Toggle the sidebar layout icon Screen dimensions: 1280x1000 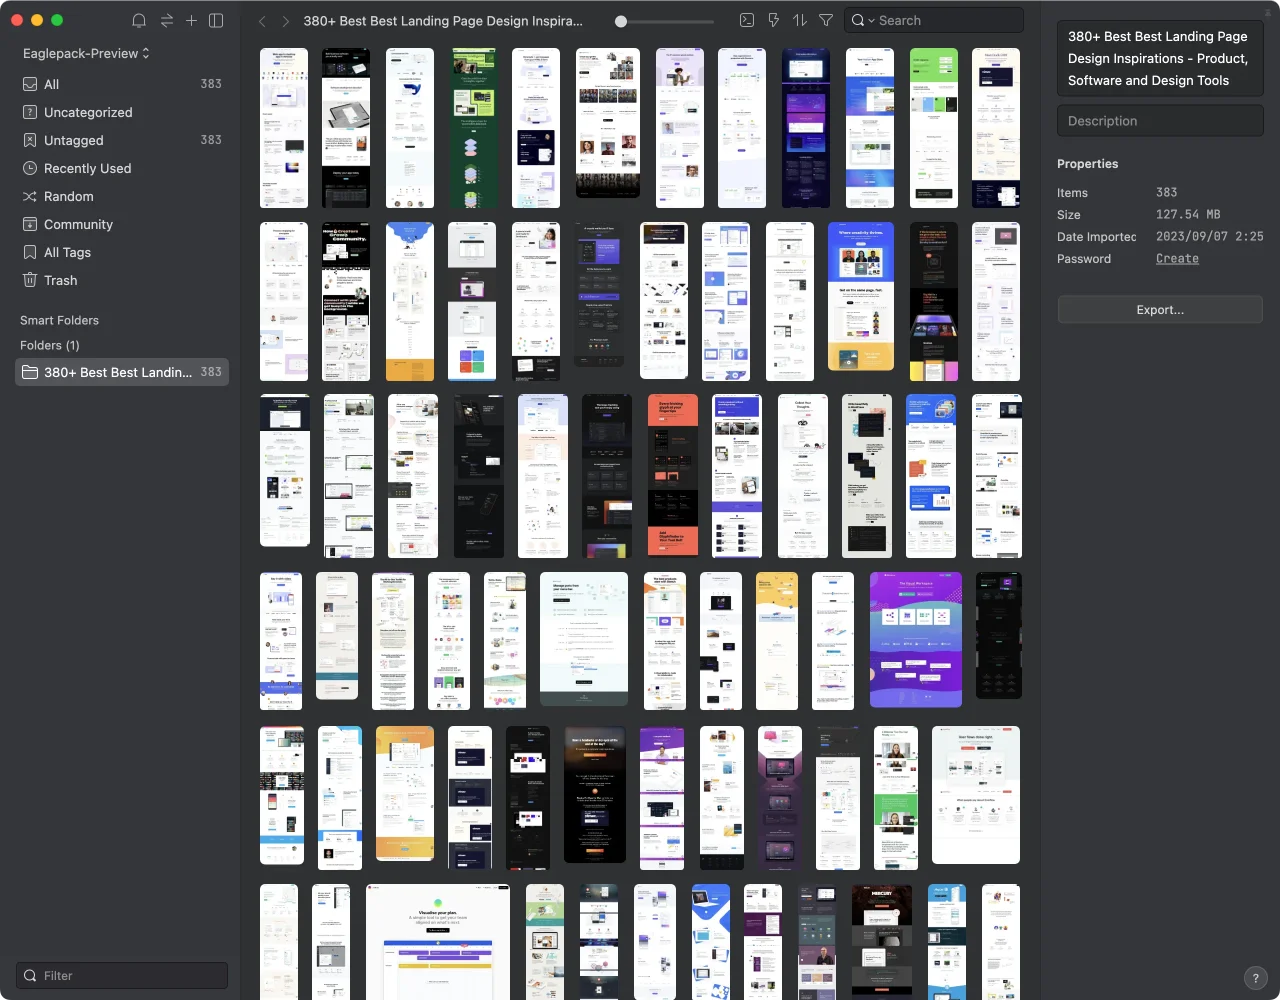[x=216, y=20]
